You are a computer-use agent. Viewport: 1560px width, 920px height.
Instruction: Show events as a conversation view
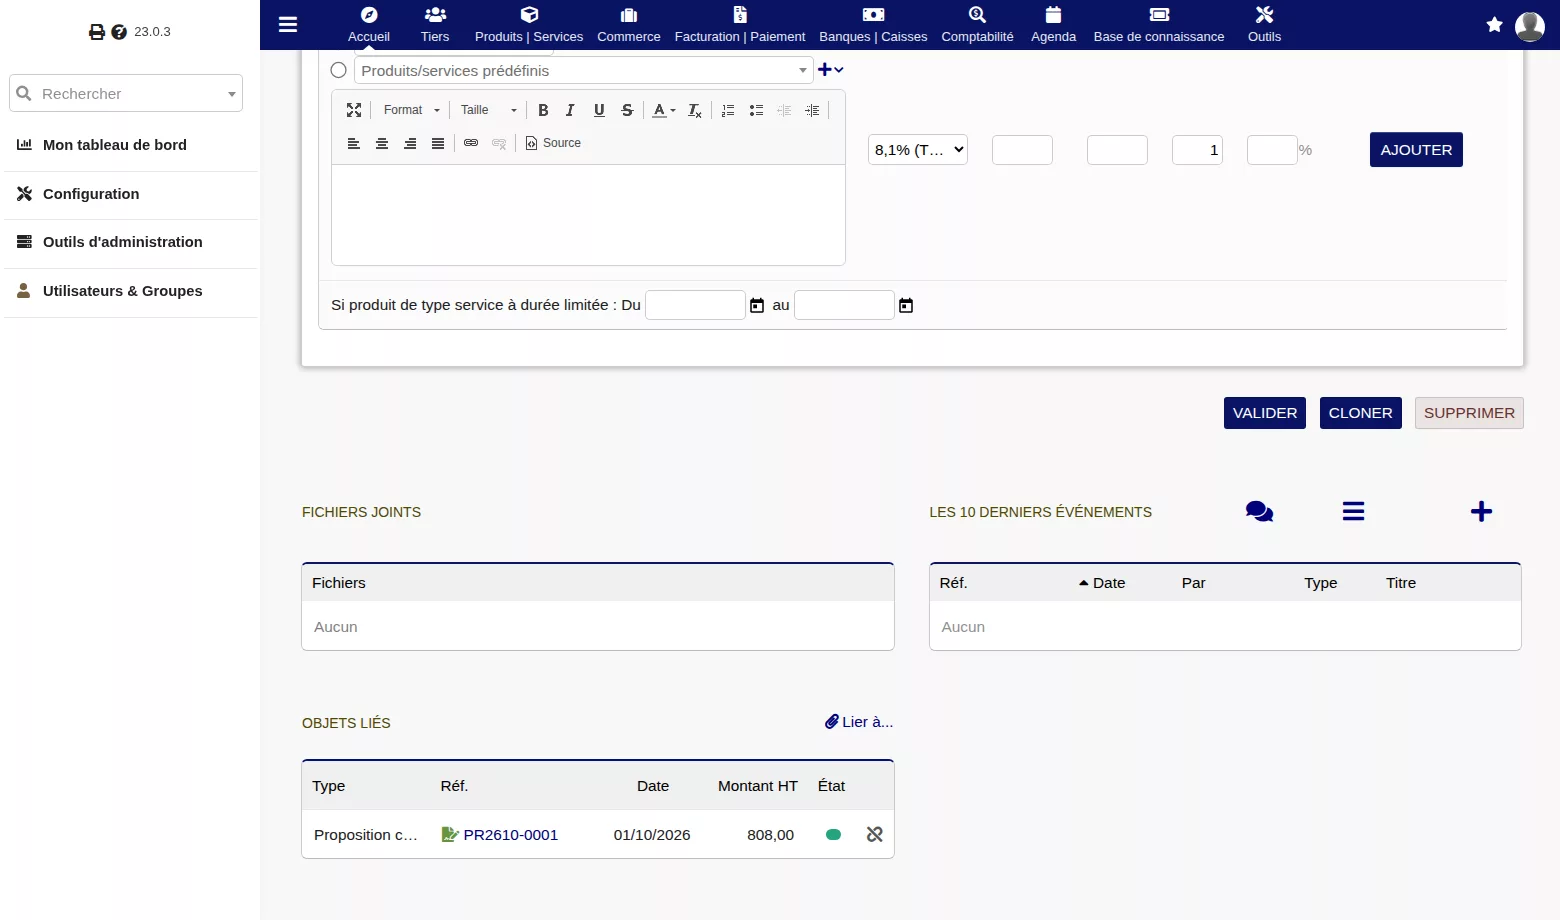[1260, 512]
